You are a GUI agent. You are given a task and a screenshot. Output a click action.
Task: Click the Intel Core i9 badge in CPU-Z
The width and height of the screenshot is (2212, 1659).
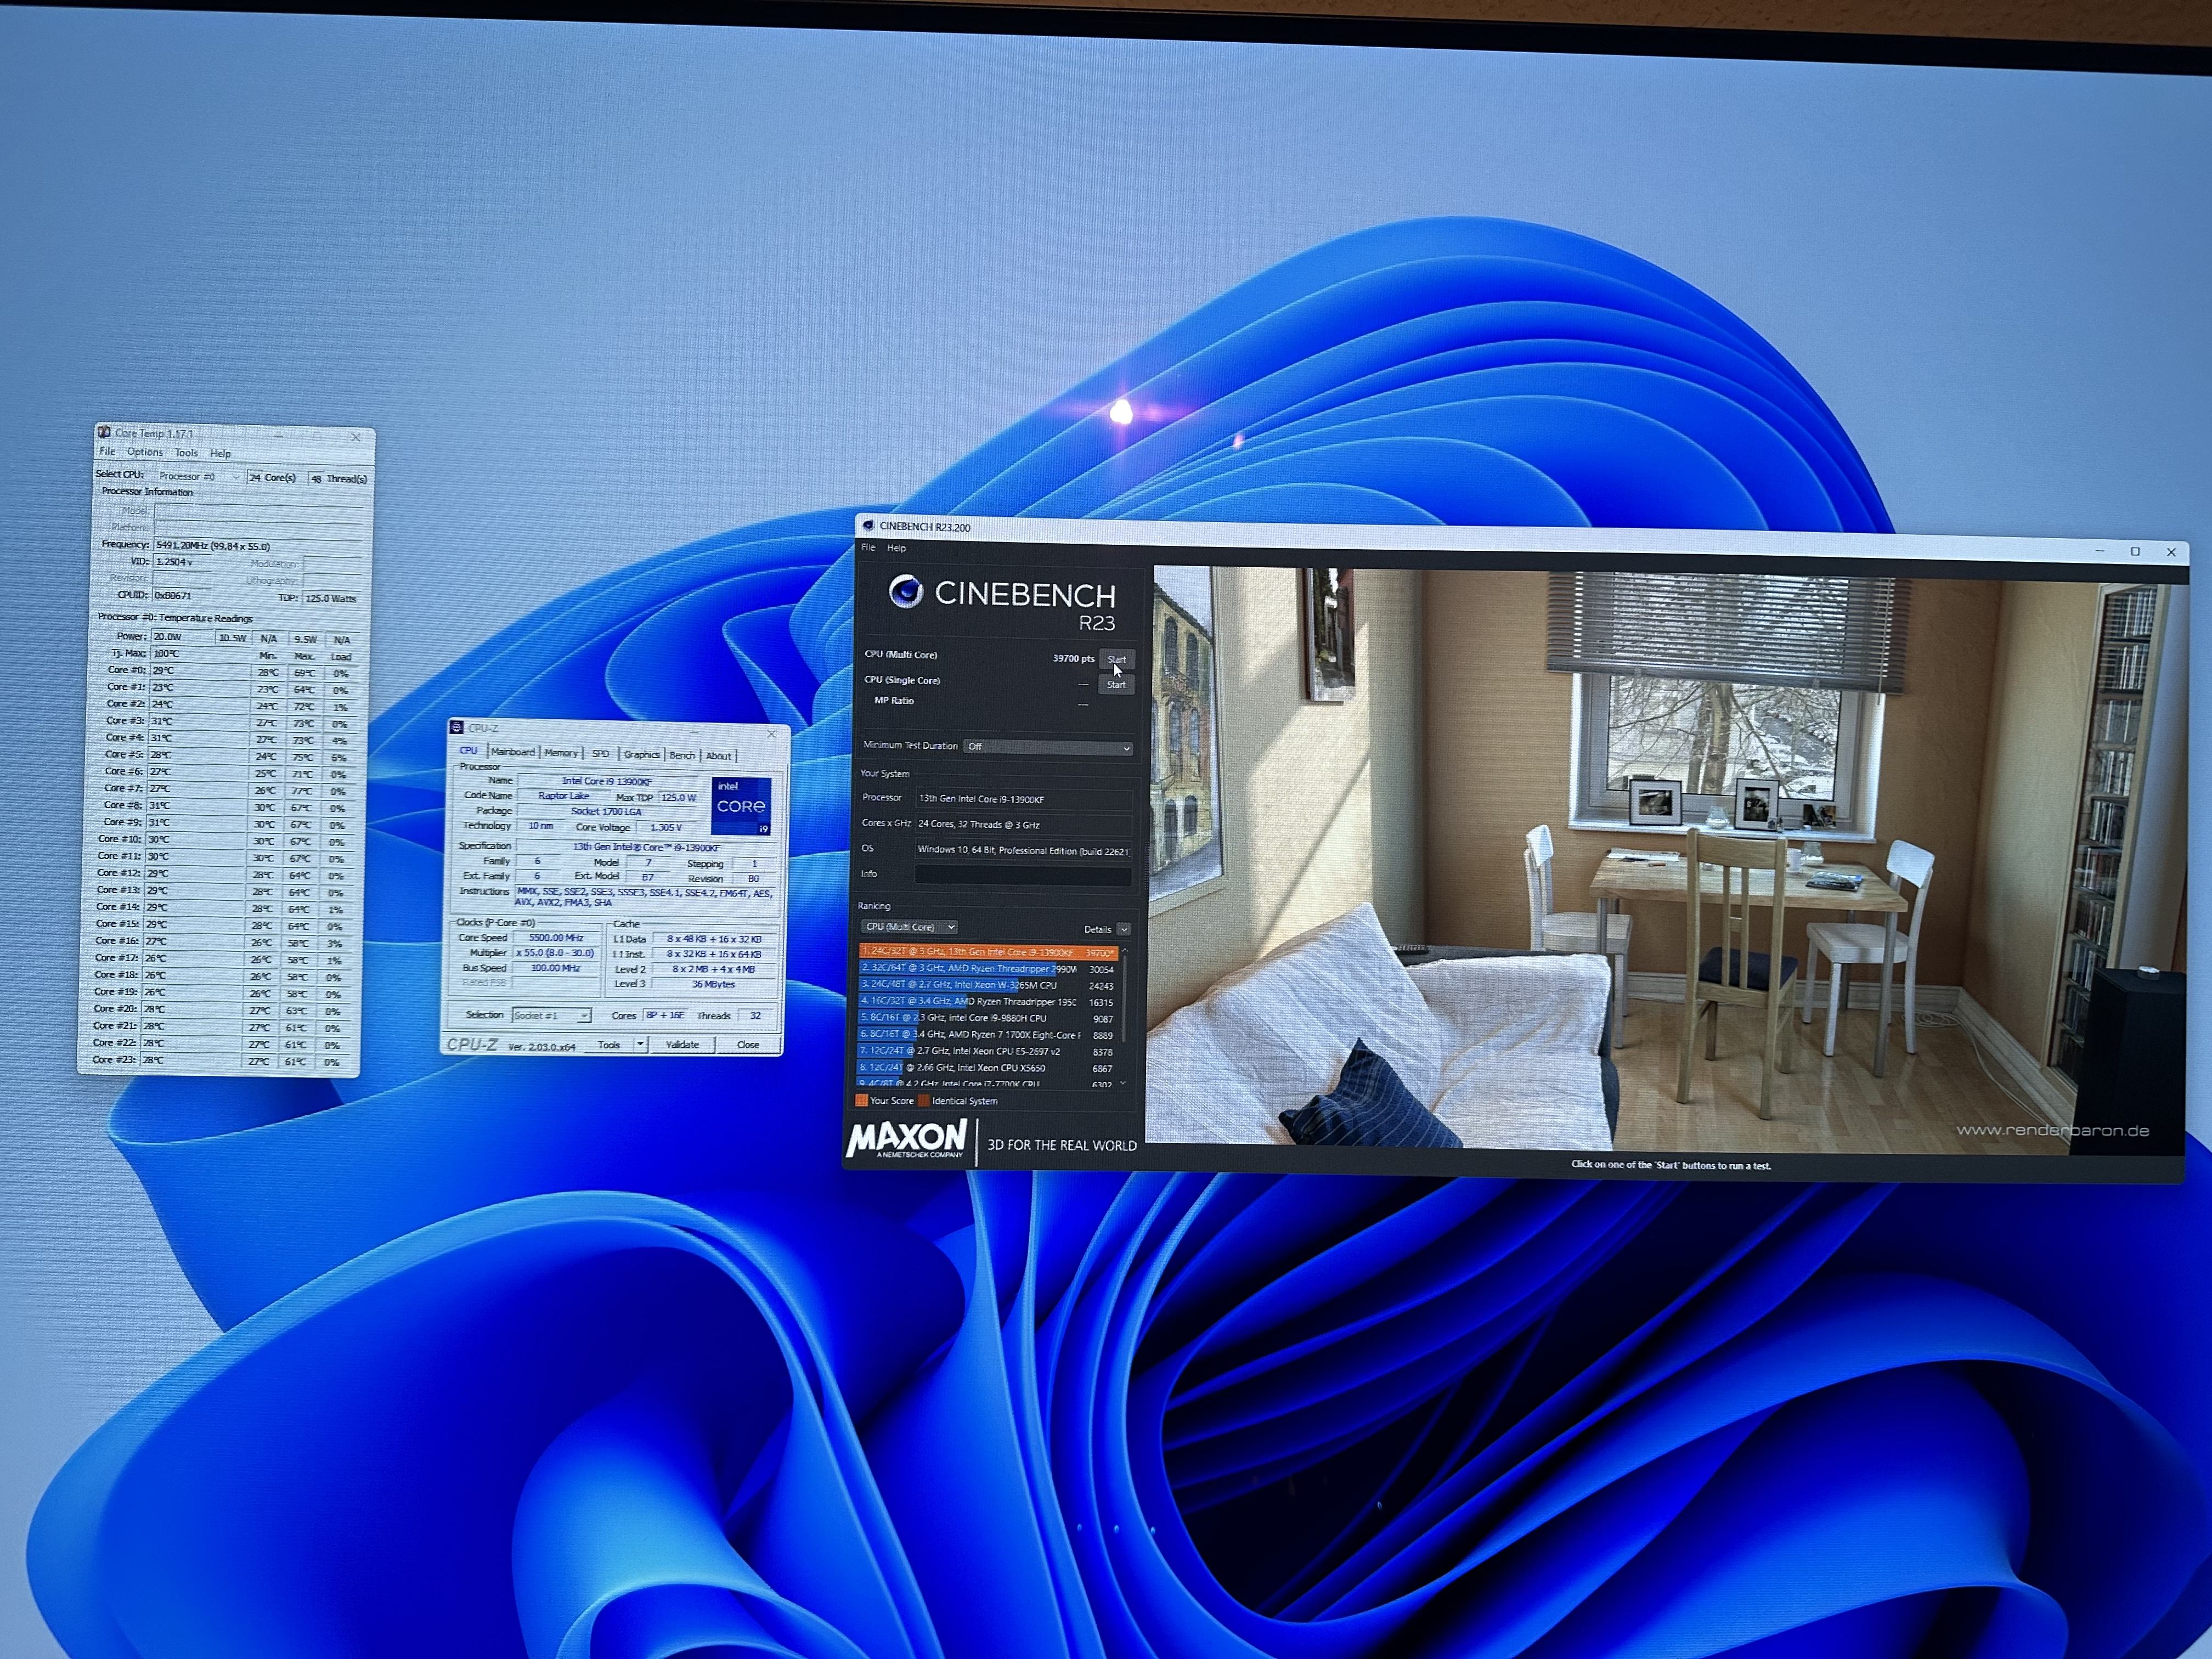pos(740,805)
